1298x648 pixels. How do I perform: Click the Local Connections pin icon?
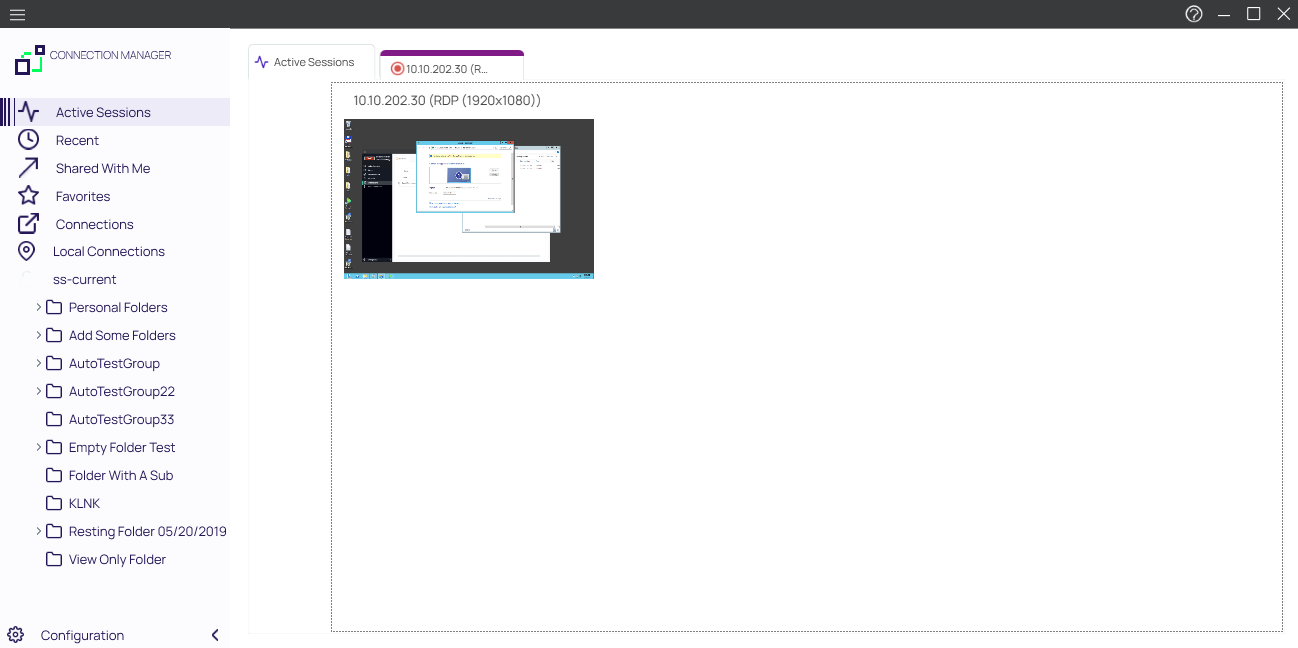coord(27,252)
